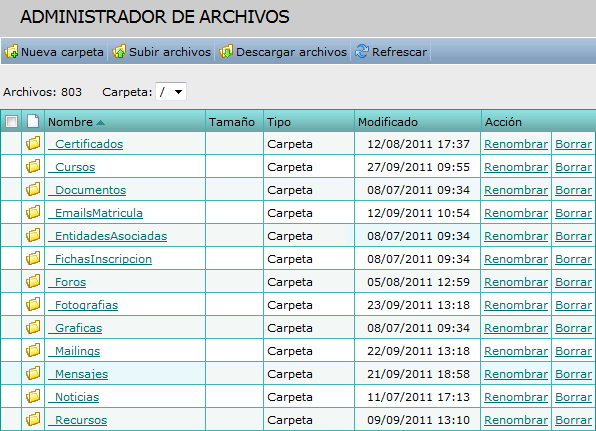Open the _EmailsMatricula folder link

click(95, 213)
